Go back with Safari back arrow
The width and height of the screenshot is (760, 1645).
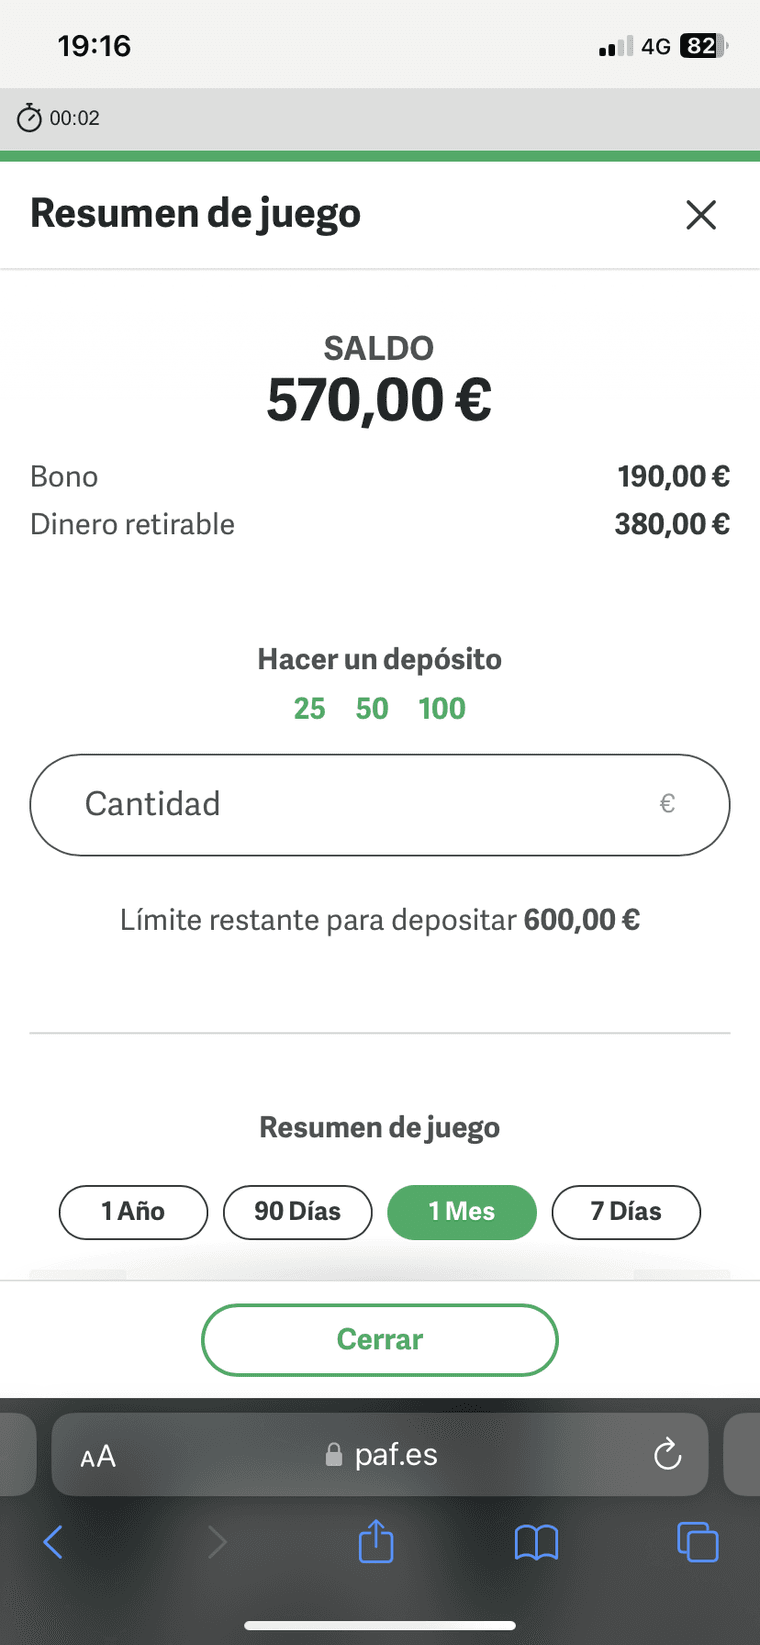53,1542
